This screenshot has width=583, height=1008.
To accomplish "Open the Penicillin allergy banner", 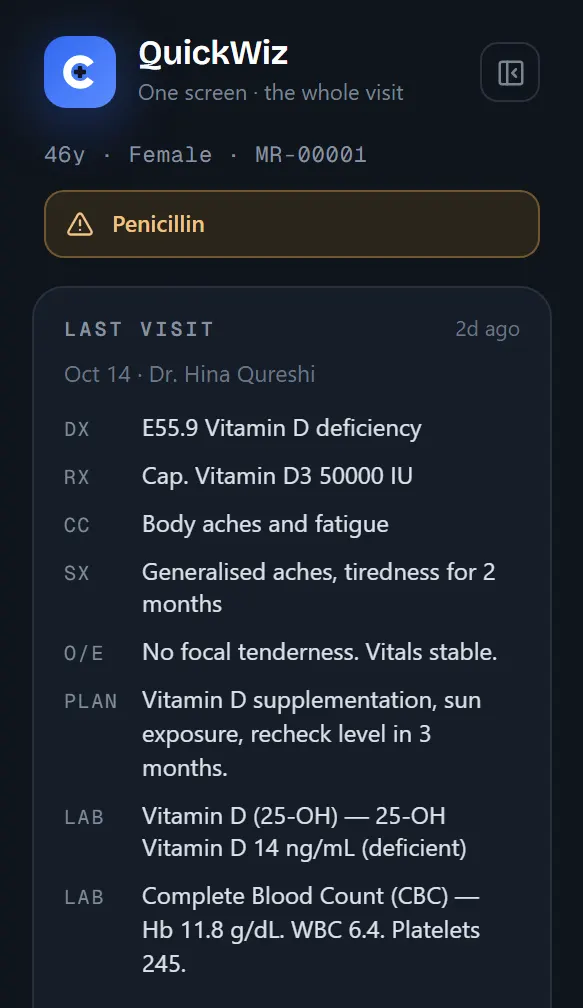I will (x=292, y=224).
